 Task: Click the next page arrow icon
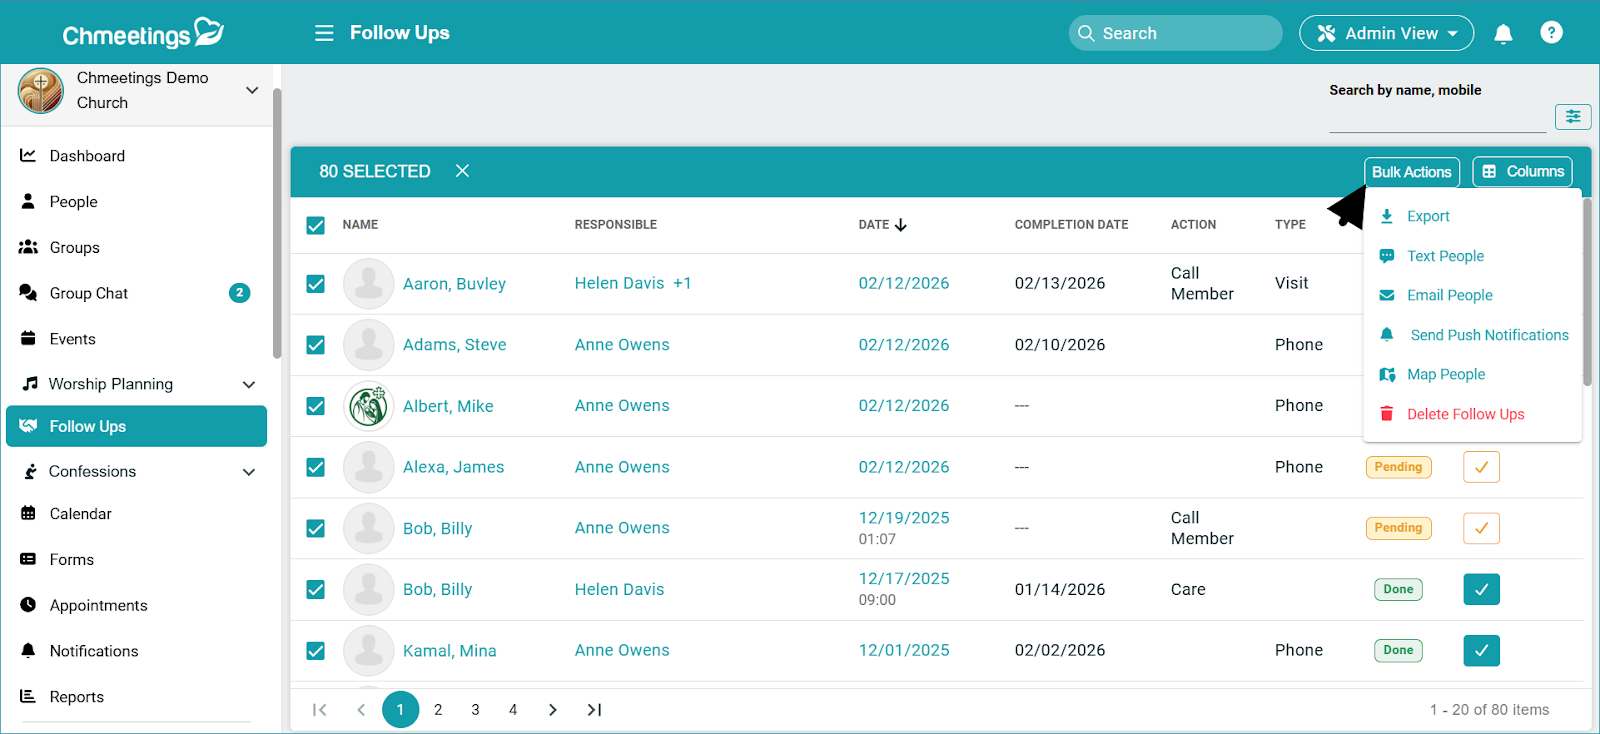click(552, 710)
